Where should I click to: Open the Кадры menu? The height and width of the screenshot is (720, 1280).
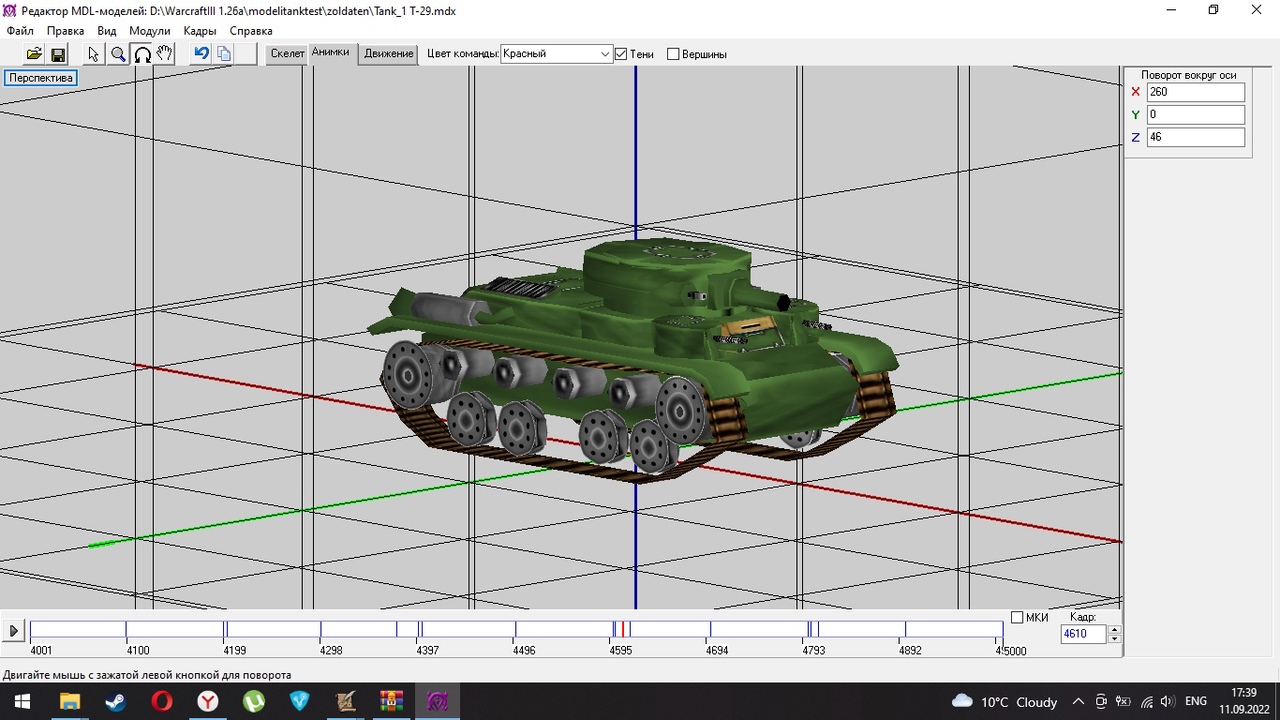pyautogui.click(x=200, y=31)
